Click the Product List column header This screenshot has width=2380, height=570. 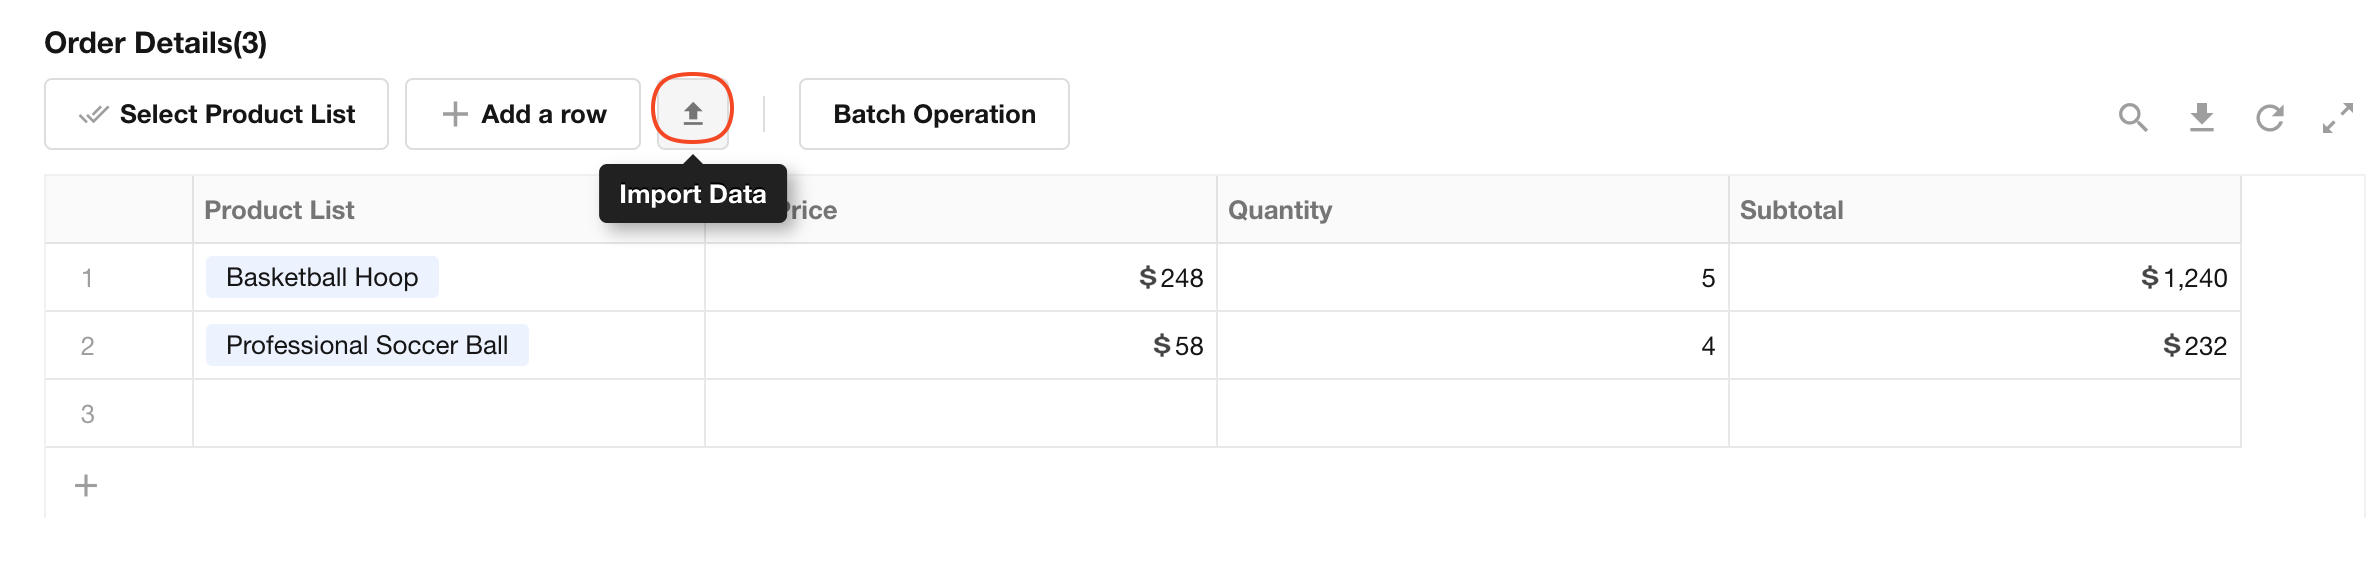point(280,210)
